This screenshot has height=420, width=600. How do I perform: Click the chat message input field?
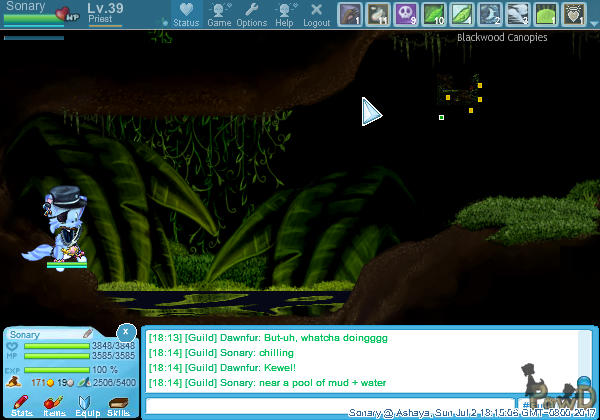[330, 405]
